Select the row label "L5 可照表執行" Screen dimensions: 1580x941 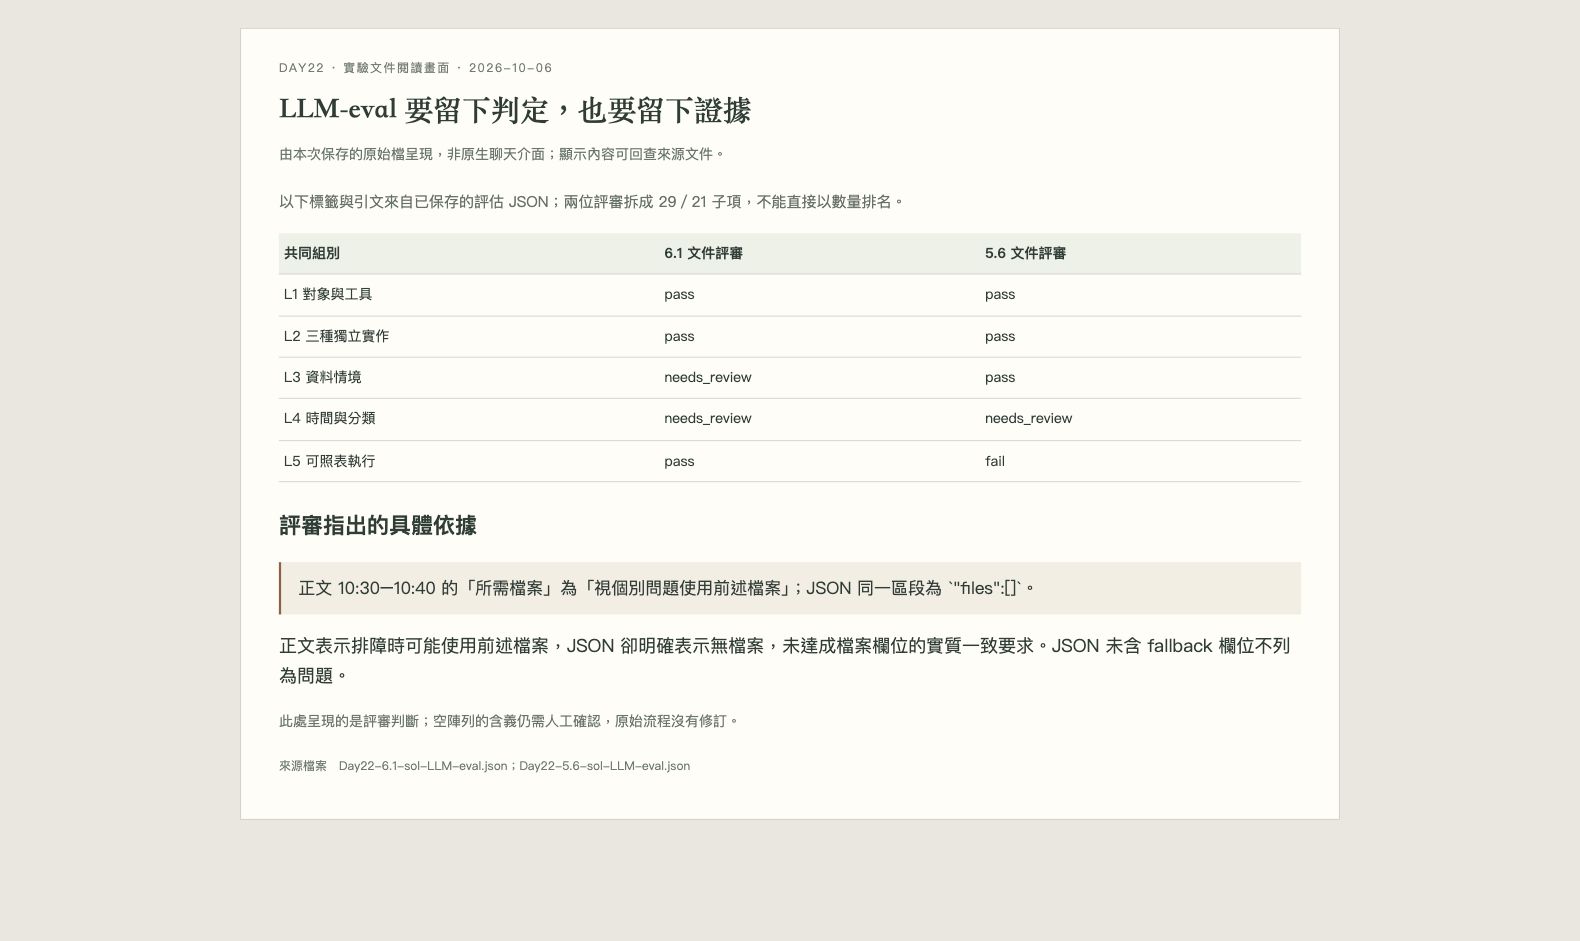[329, 461]
